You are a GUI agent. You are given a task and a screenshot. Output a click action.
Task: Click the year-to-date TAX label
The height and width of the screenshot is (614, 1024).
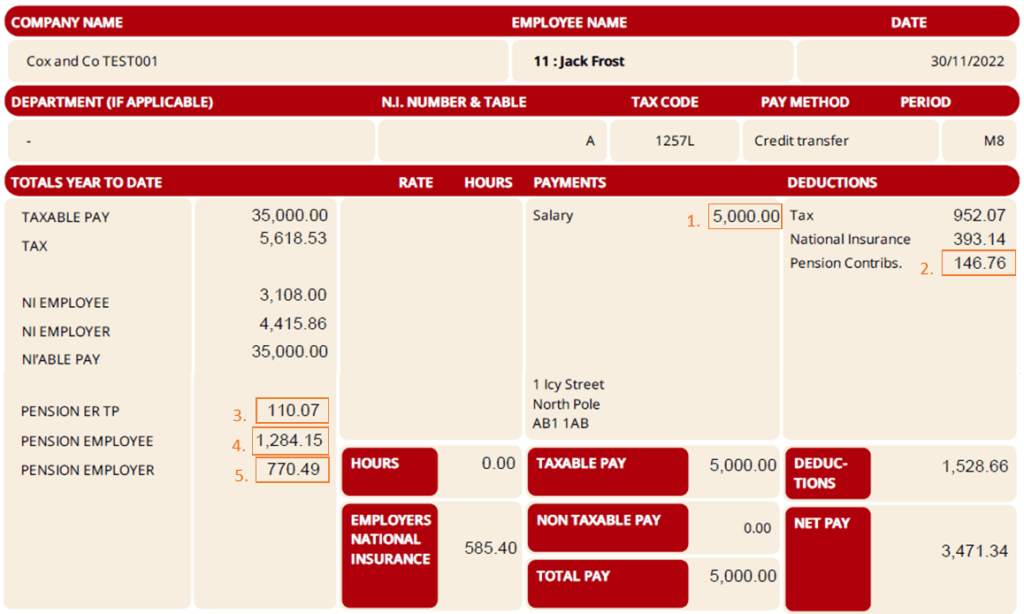(x=34, y=246)
